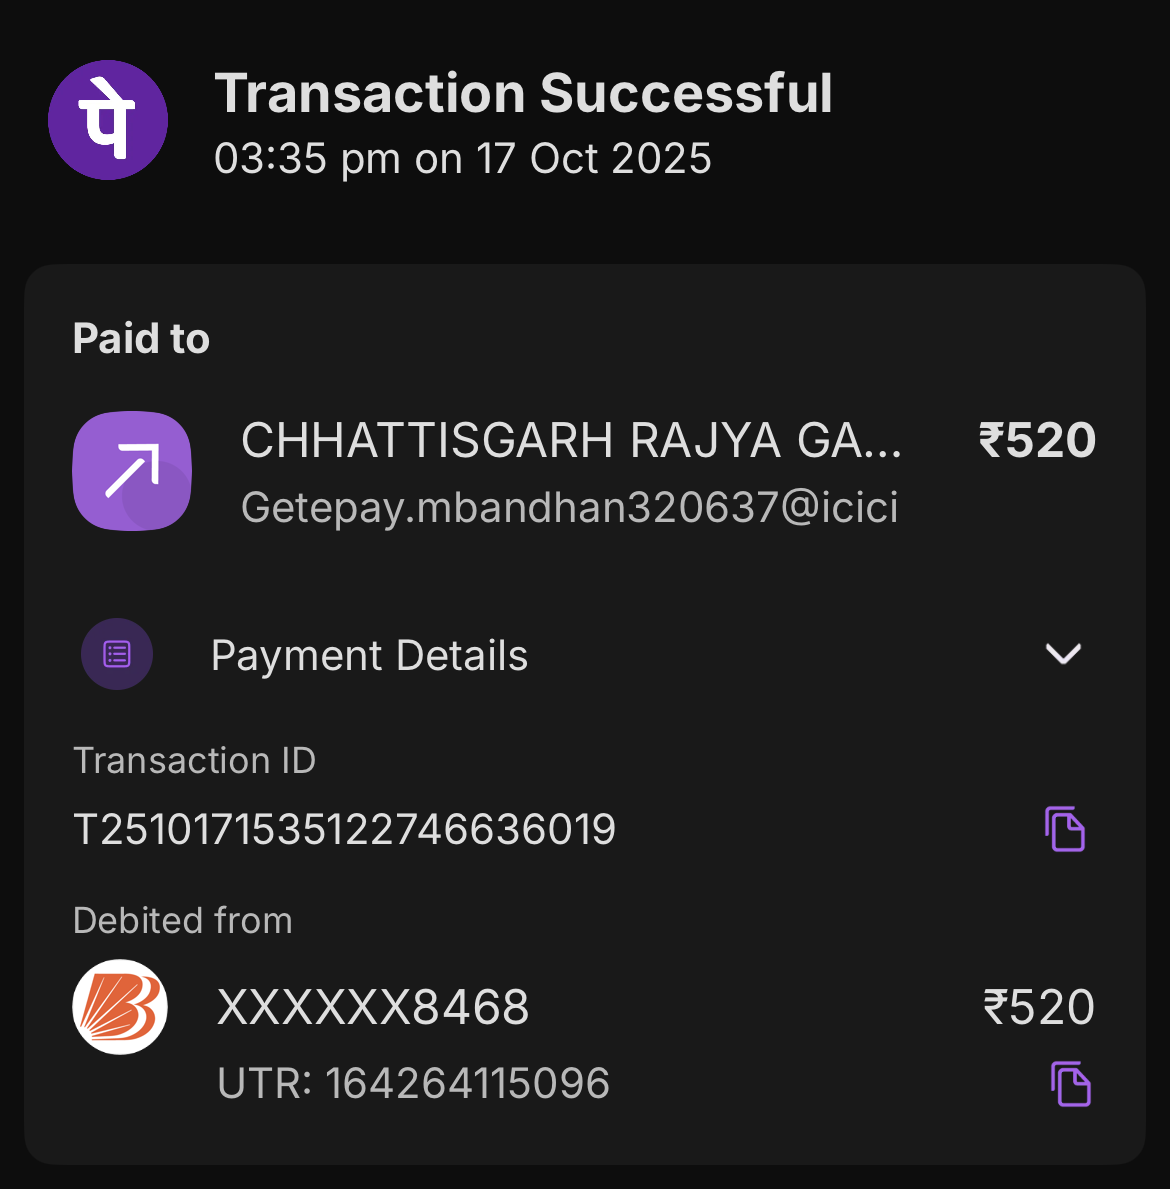Copy the UTR number using copy icon

tap(1070, 1084)
